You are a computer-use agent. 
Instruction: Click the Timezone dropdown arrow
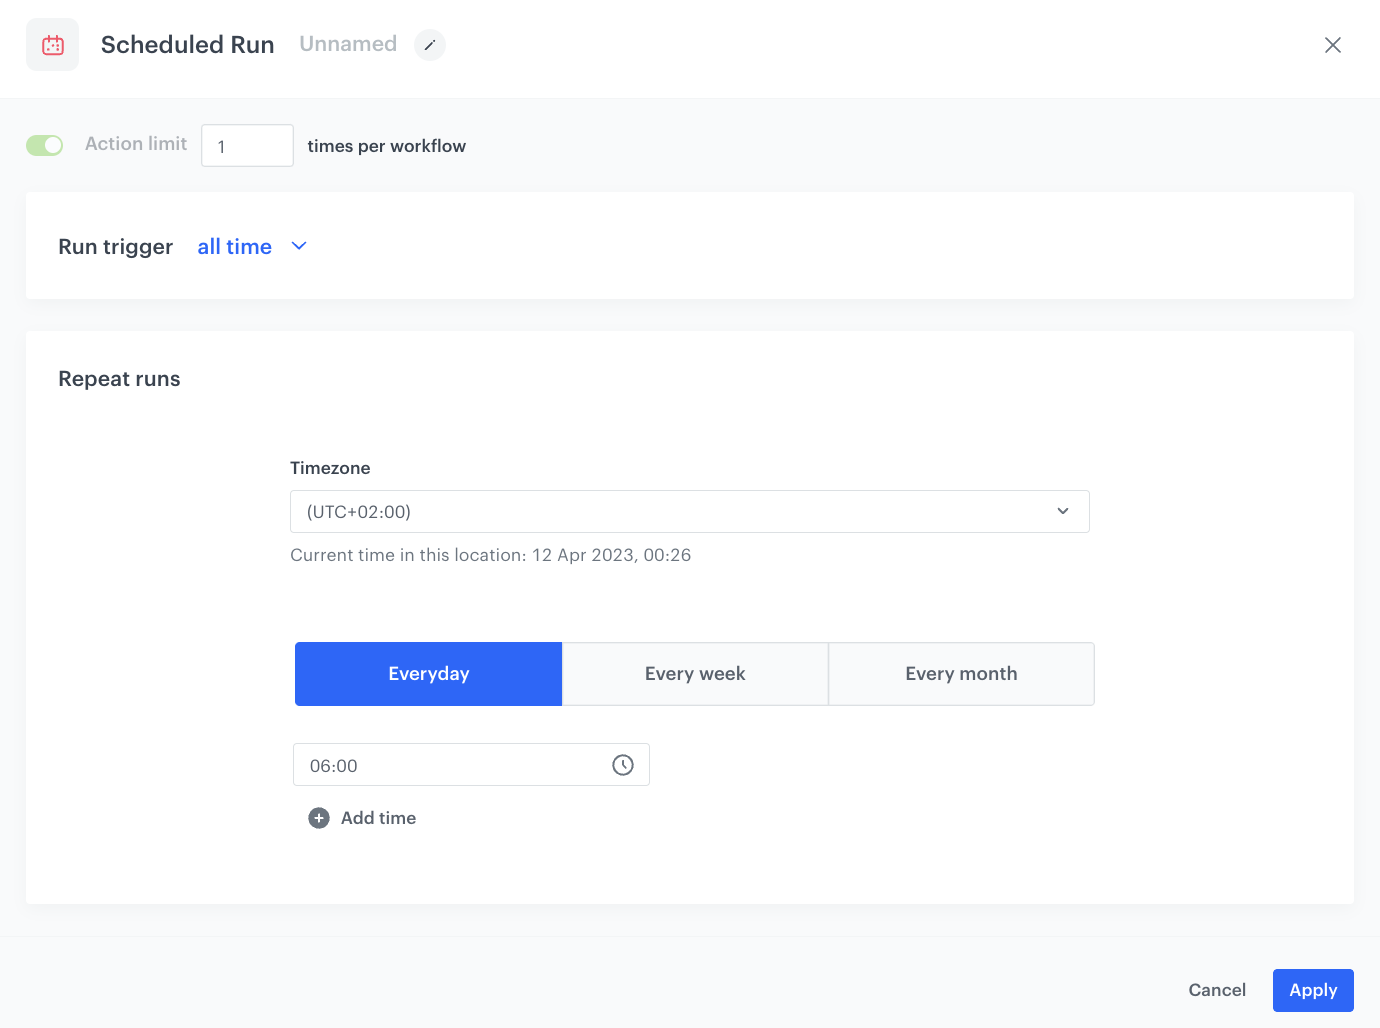pyautogui.click(x=1063, y=512)
